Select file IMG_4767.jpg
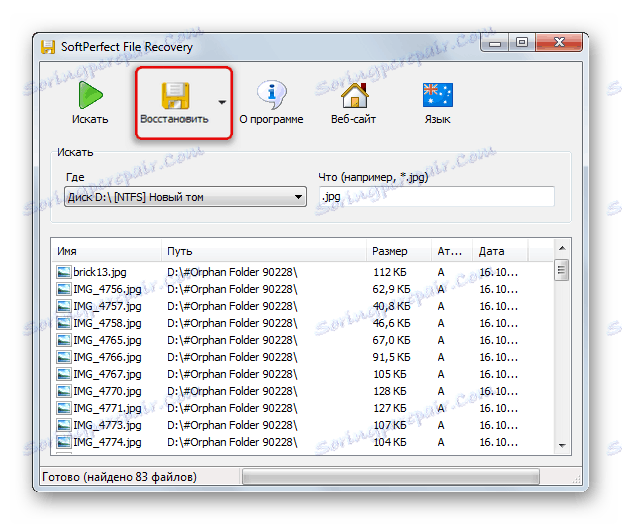 tap(107, 375)
